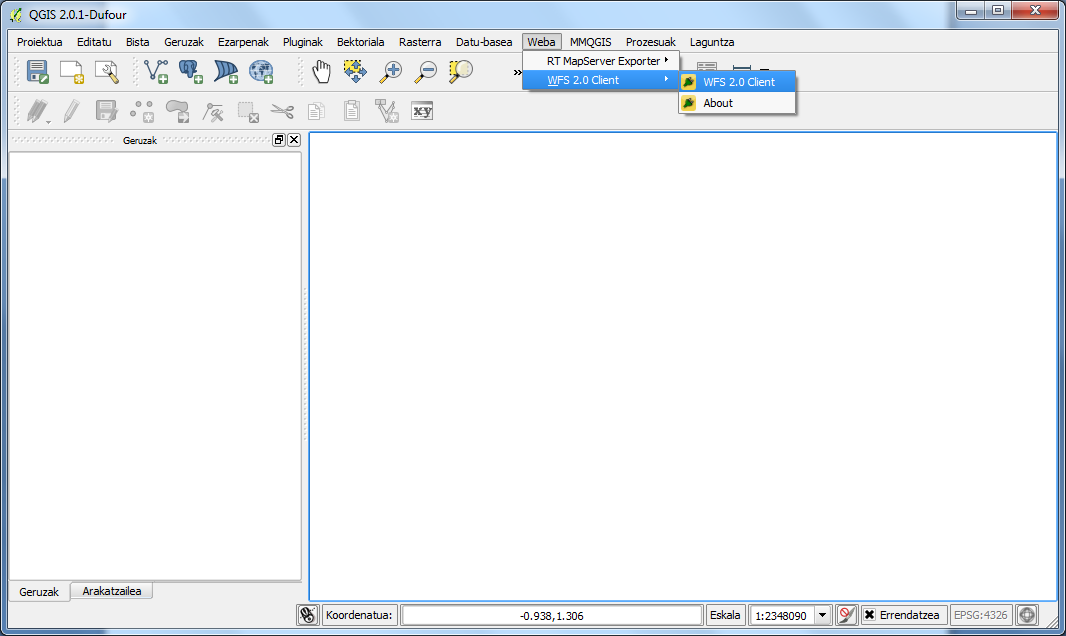The height and width of the screenshot is (636, 1066).
Task: Choose WFS 2.0 Client in submenu
Action: tap(738, 82)
